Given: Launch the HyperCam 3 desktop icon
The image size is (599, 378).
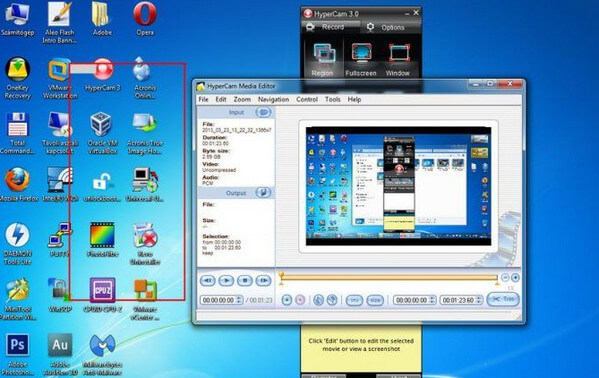Looking at the screenshot, I should [x=103, y=75].
